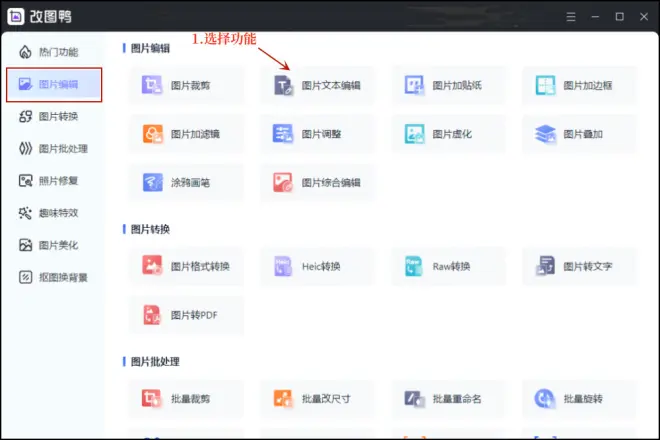Go to 抠图换背景 in sidebar
The image size is (660, 440).
pyautogui.click(x=53, y=277)
